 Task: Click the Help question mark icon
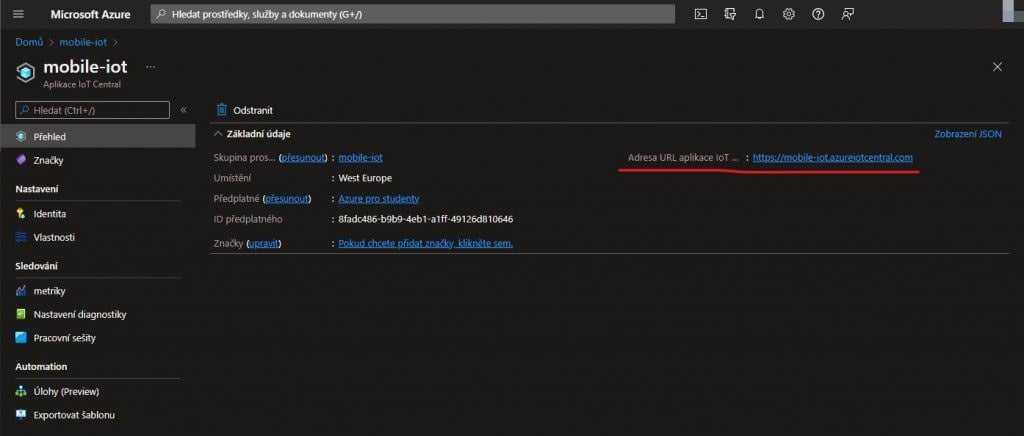(818, 14)
